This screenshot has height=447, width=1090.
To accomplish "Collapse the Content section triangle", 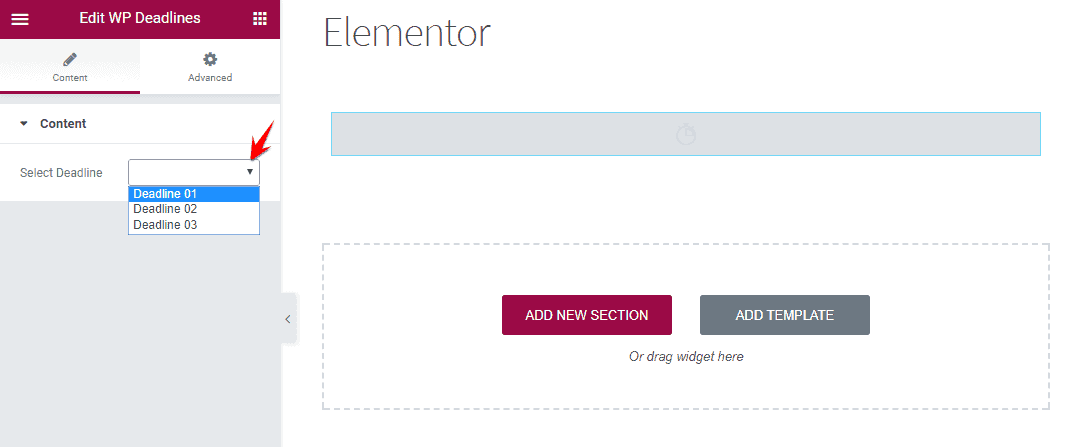I will tap(23, 124).
